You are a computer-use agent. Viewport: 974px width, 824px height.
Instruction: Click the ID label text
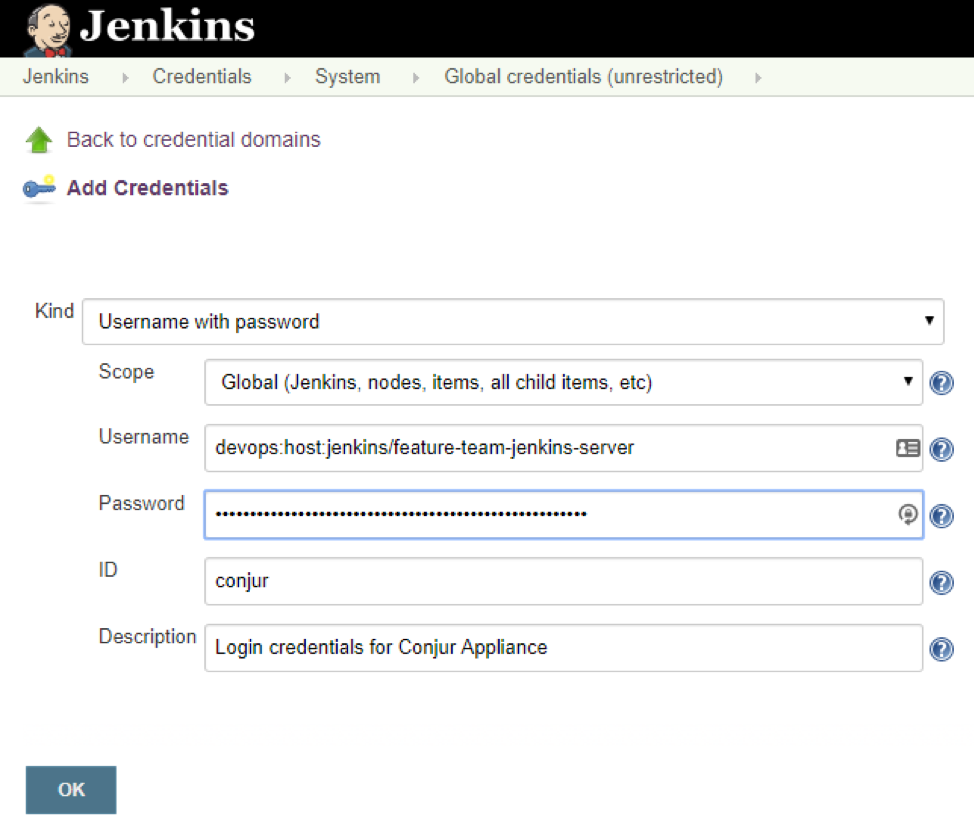[x=108, y=569]
